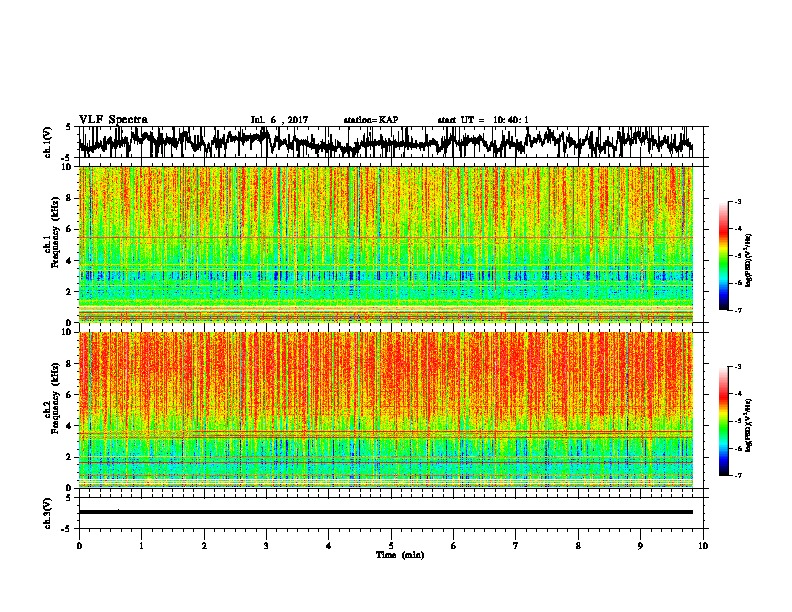The image size is (792, 612).
Task: Click time axis tick label '6'
Action: coord(454,546)
